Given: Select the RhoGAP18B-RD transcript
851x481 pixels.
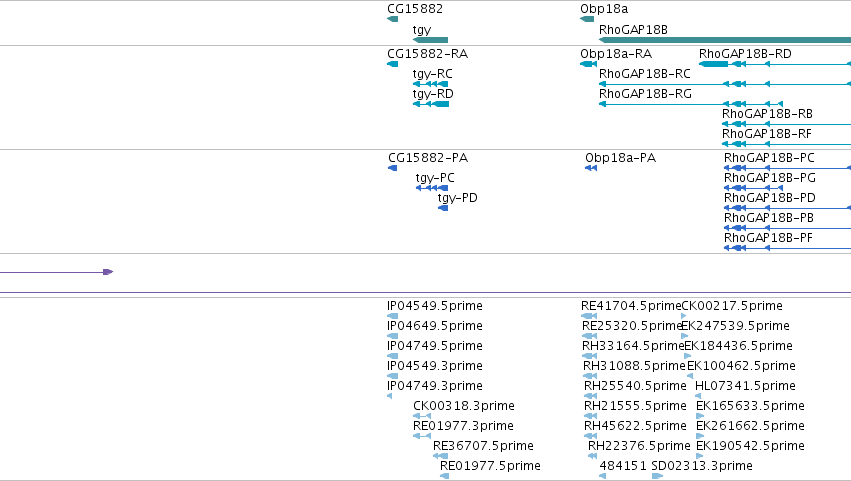Looking at the screenshot, I should pyautogui.click(x=774, y=65).
